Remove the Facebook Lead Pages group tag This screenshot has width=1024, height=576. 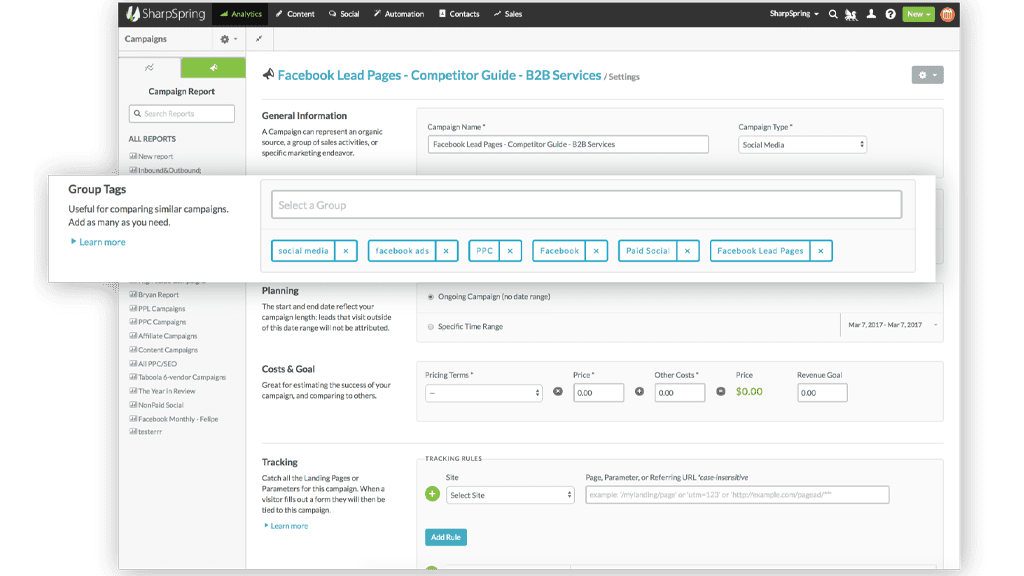821,251
